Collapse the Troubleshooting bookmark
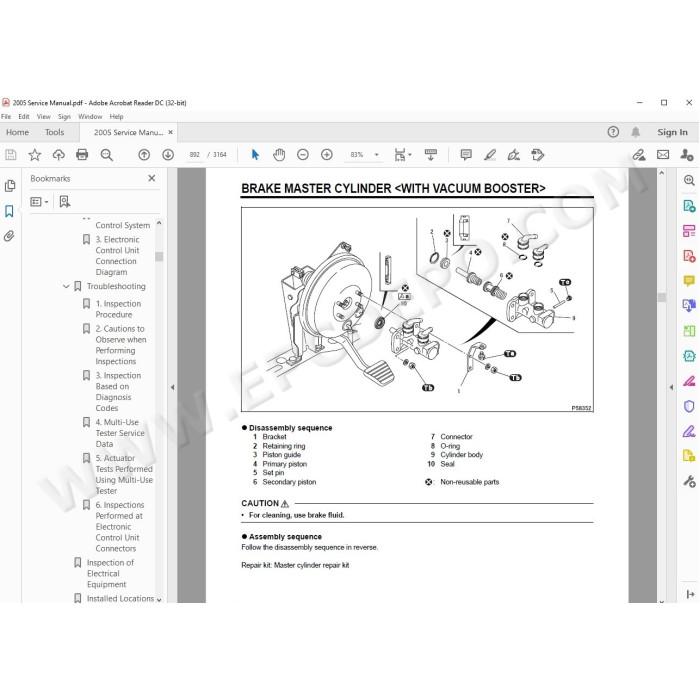This screenshot has width=700, height=700. pyautogui.click(x=66, y=286)
